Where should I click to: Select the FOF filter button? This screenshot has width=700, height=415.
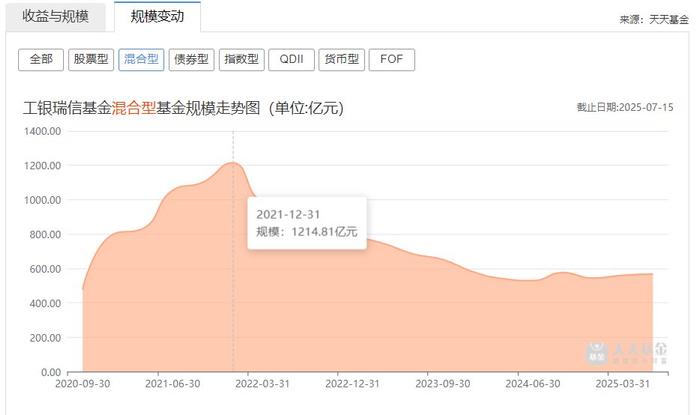pyautogui.click(x=392, y=59)
